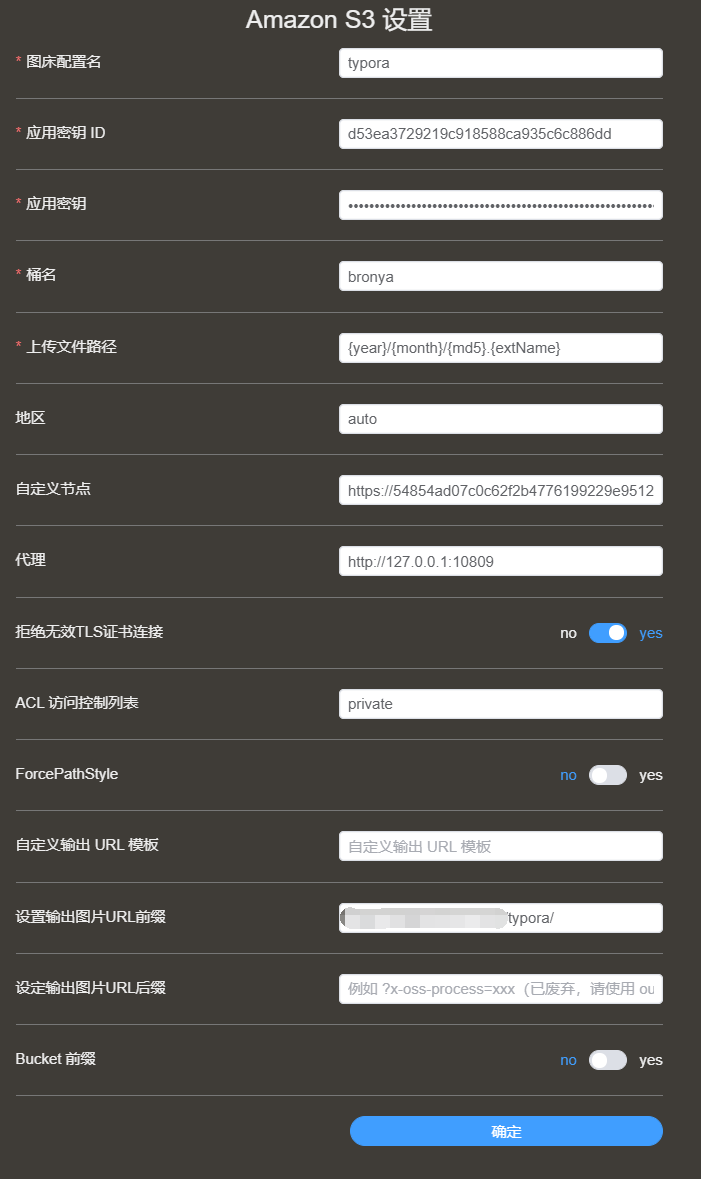Image resolution: width=701 pixels, height=1179 pixels.
Task: Click into the 应用密钥 ID field
Action: (501, 134)
